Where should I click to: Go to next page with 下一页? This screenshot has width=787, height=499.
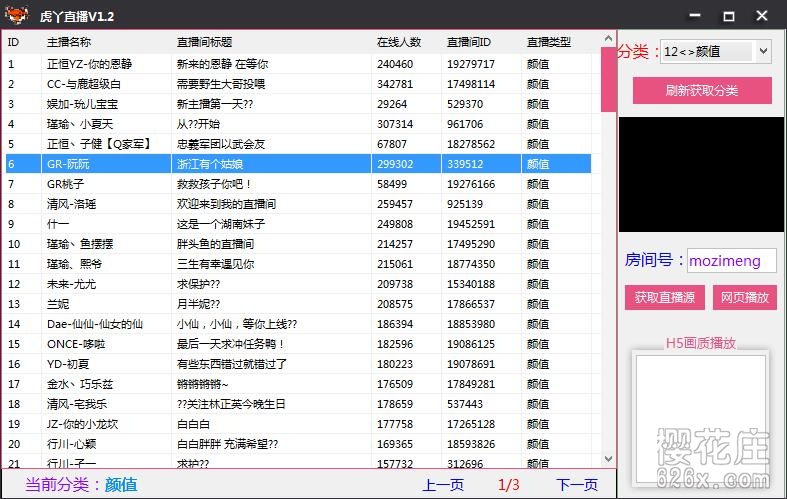[x=577, y=485]
